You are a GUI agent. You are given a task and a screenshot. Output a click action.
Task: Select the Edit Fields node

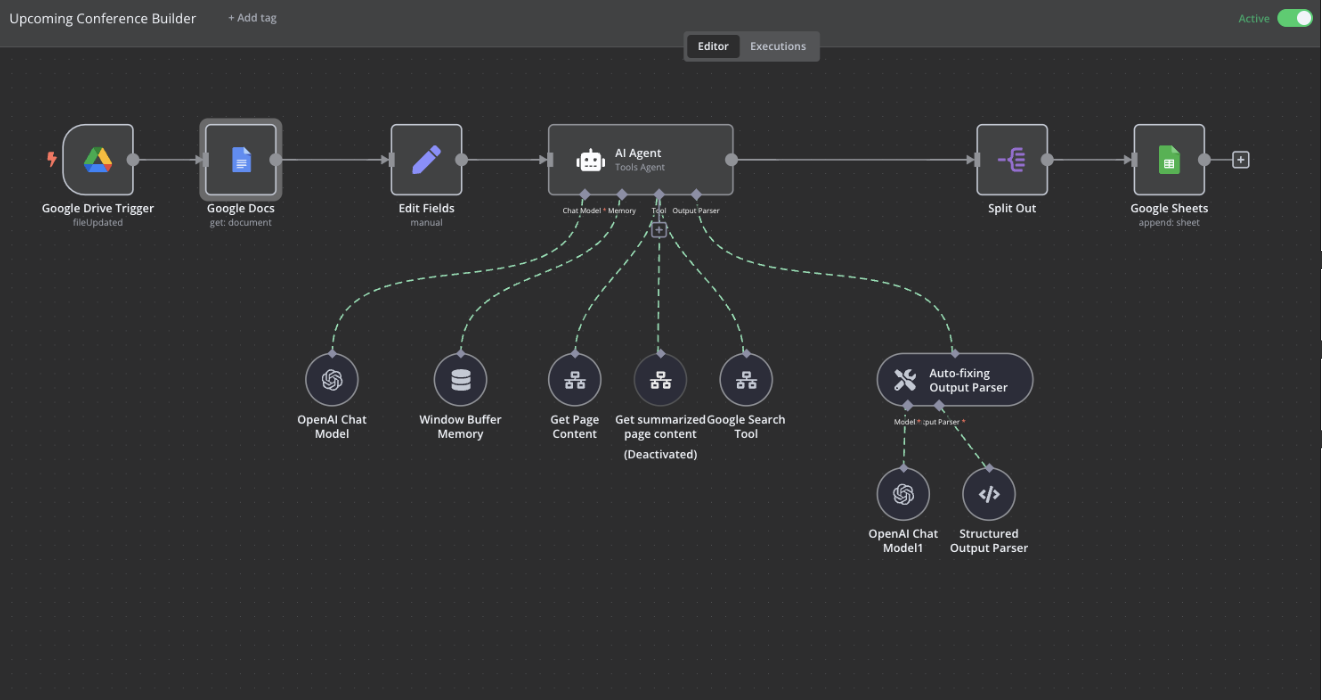[x=426, y=159]
